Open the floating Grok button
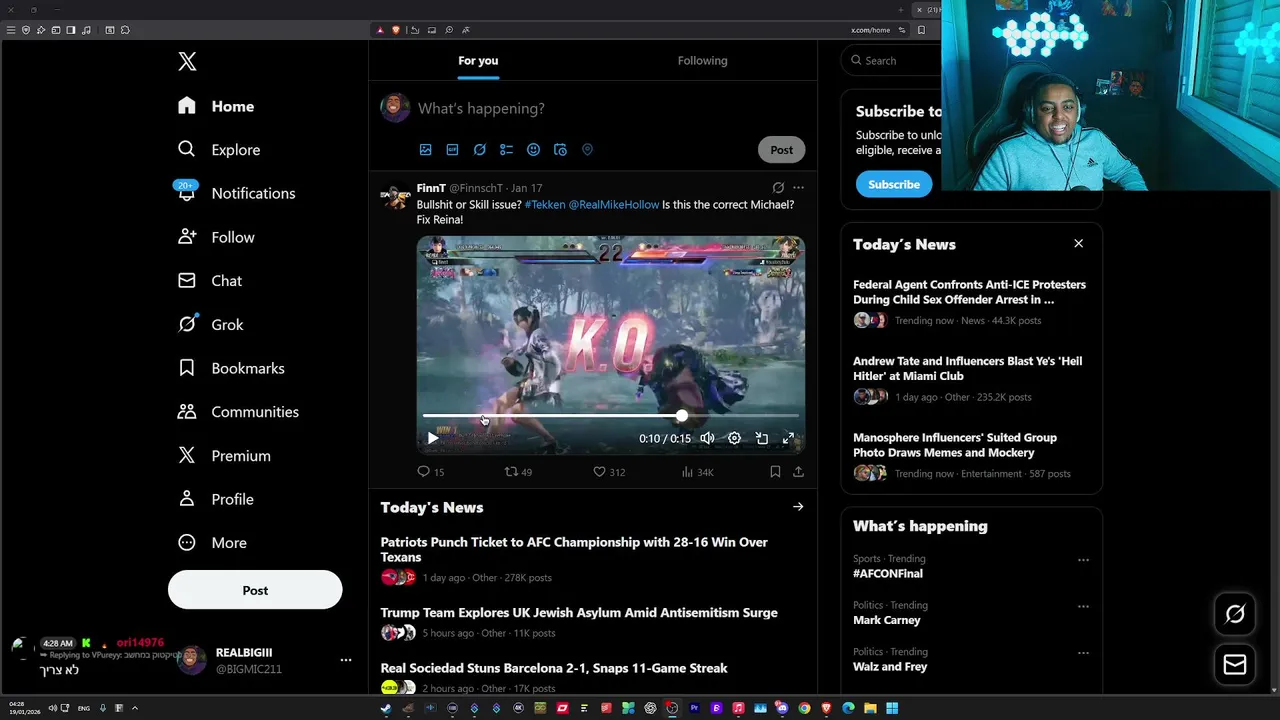Image resolution: width=1280 pixels, height=720 pixels. point(1235,614)
